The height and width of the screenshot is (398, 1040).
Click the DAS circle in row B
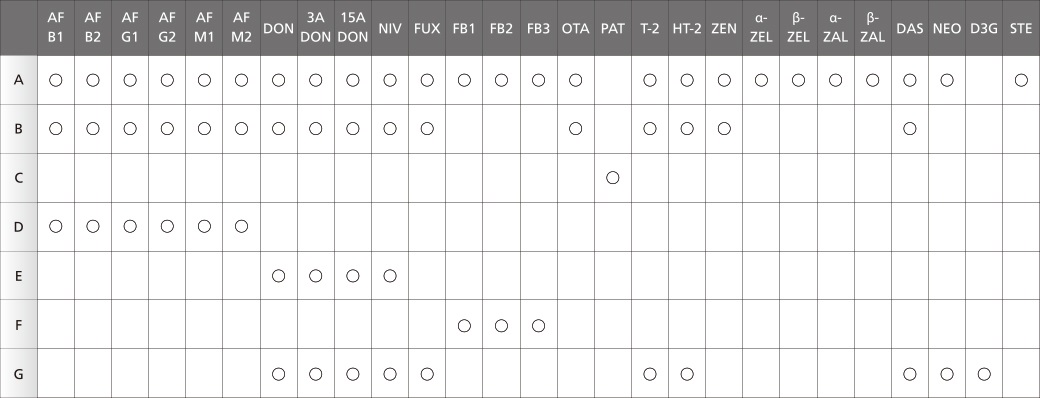[910, 129]
